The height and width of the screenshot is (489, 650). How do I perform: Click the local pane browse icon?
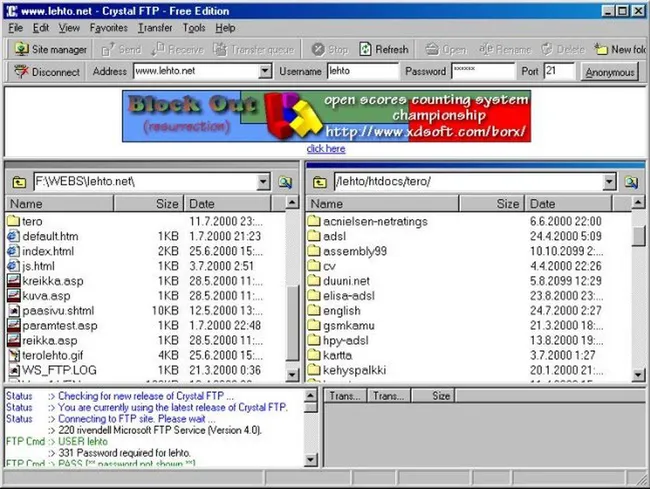(x=285, y=182)
